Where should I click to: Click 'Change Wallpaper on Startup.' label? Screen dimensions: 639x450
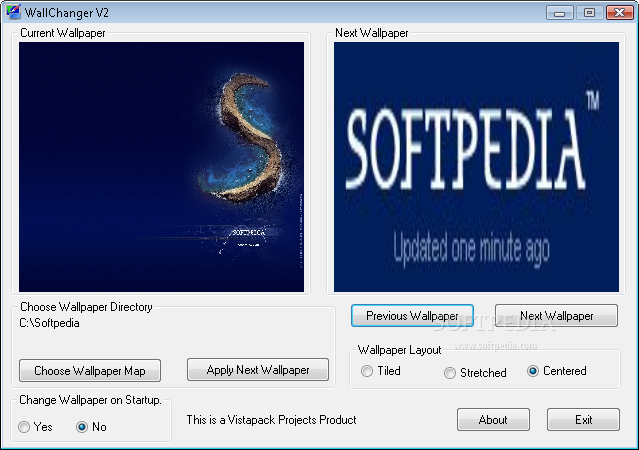pyautogui.click(x=90, y=400)
